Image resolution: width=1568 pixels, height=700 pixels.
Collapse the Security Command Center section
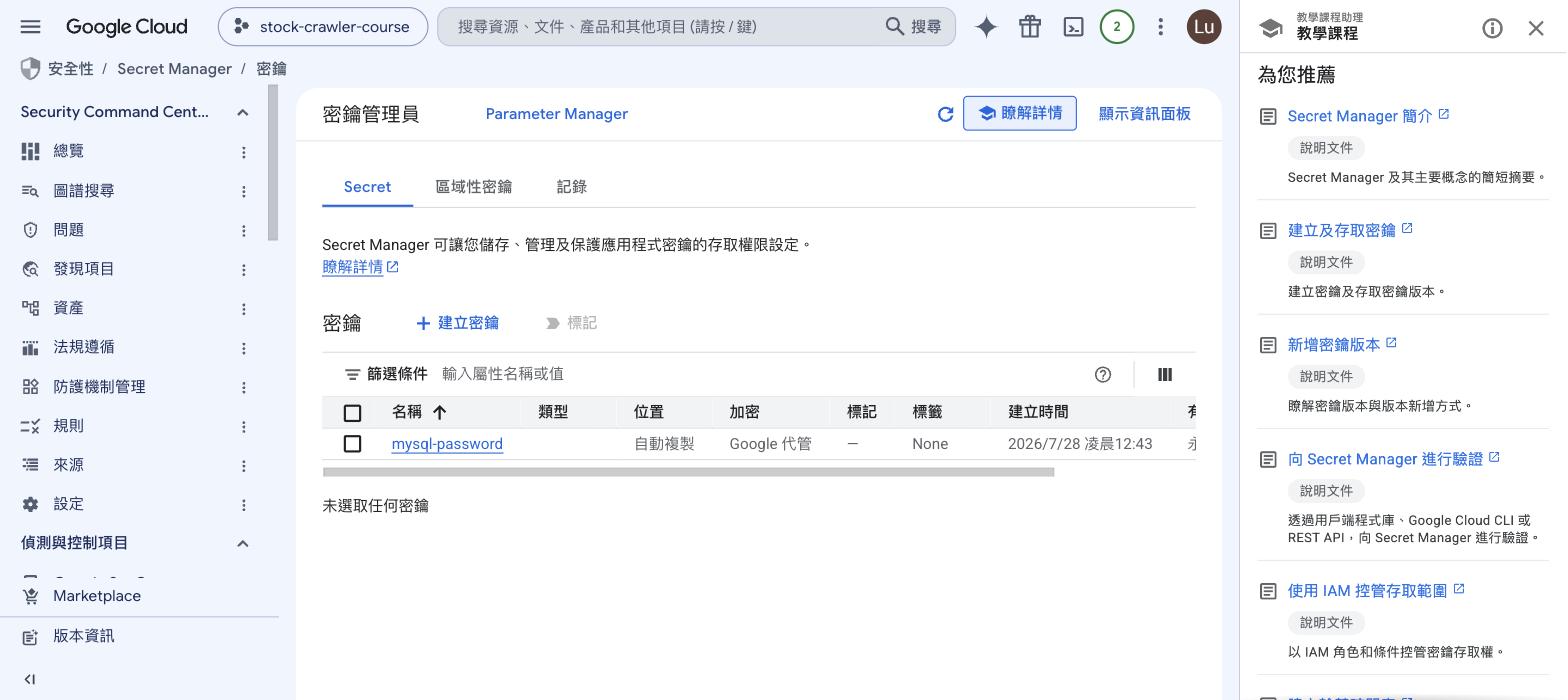pos(242,112)
